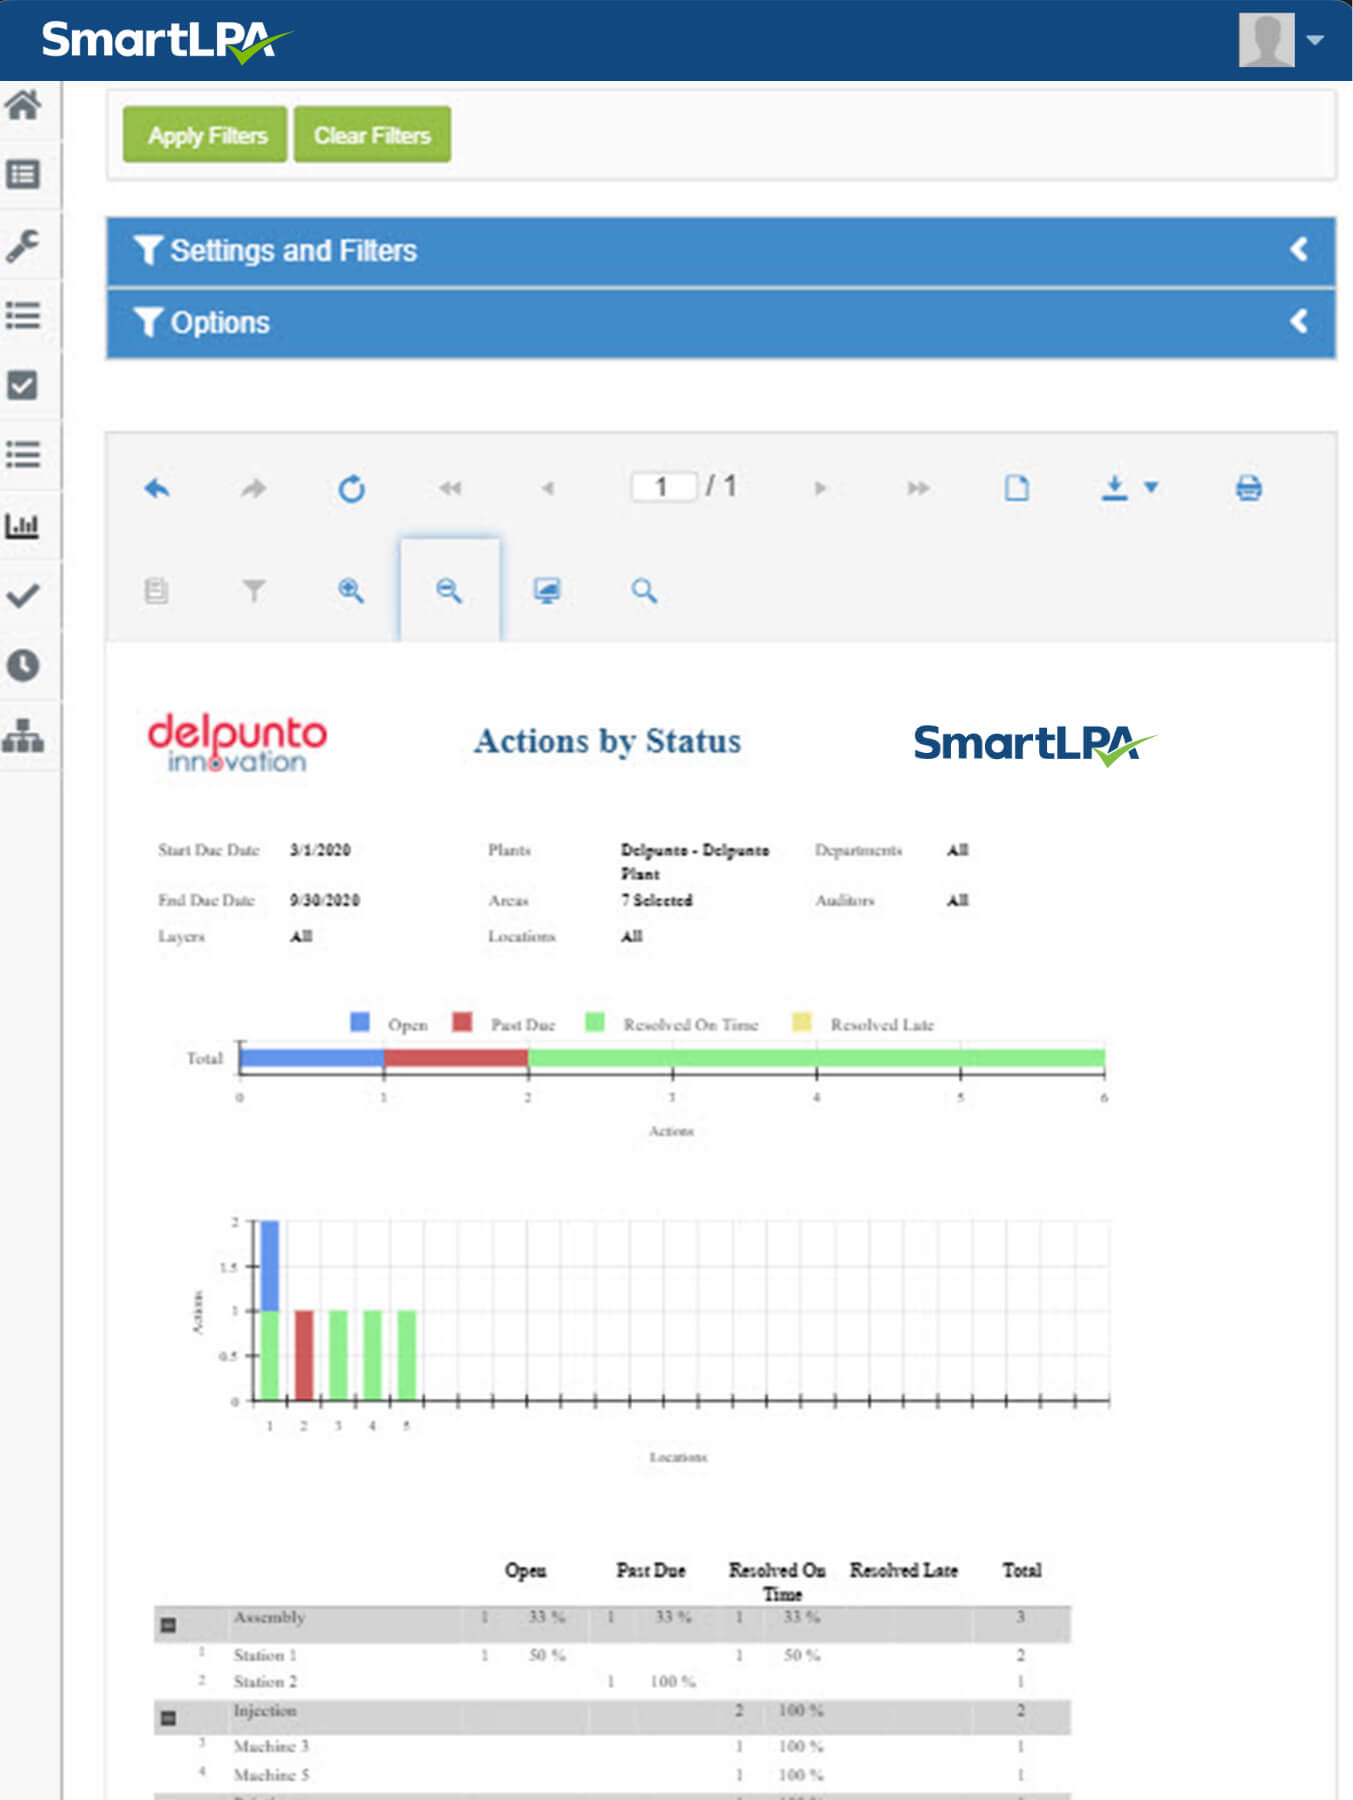Click the 7 Selected areas value
Viewport: 1353px width, 1800px height.
pyautogui.click(x=656, y=900)
